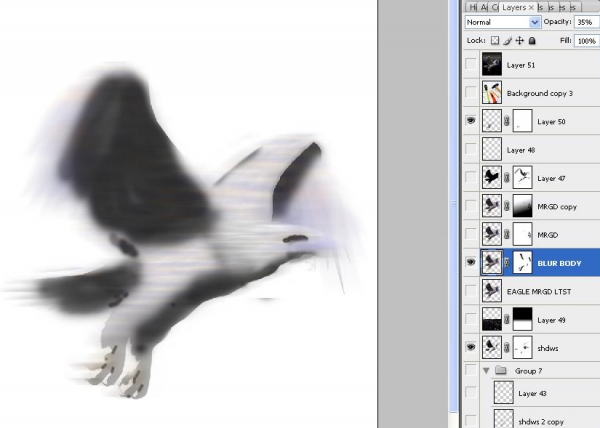The image size is (600, 428).
Task: Show EAGLE MRGD LTST layer visibility
Action: tap(471, 291)
